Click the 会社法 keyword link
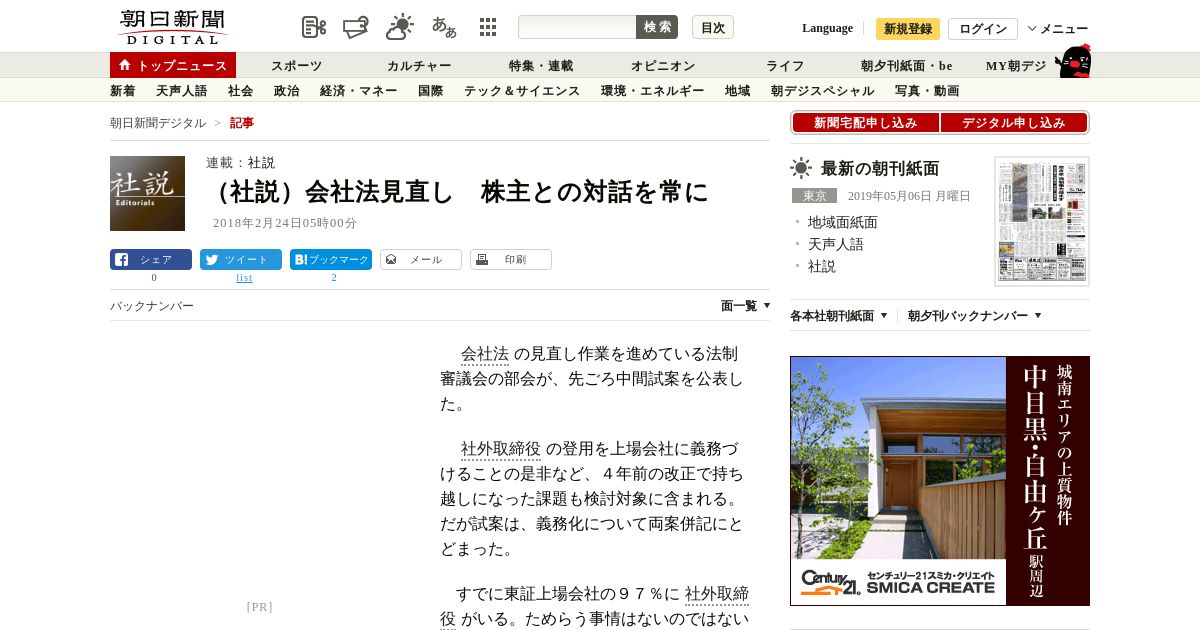The image size is (1200, 630). (x=485, y=354)
